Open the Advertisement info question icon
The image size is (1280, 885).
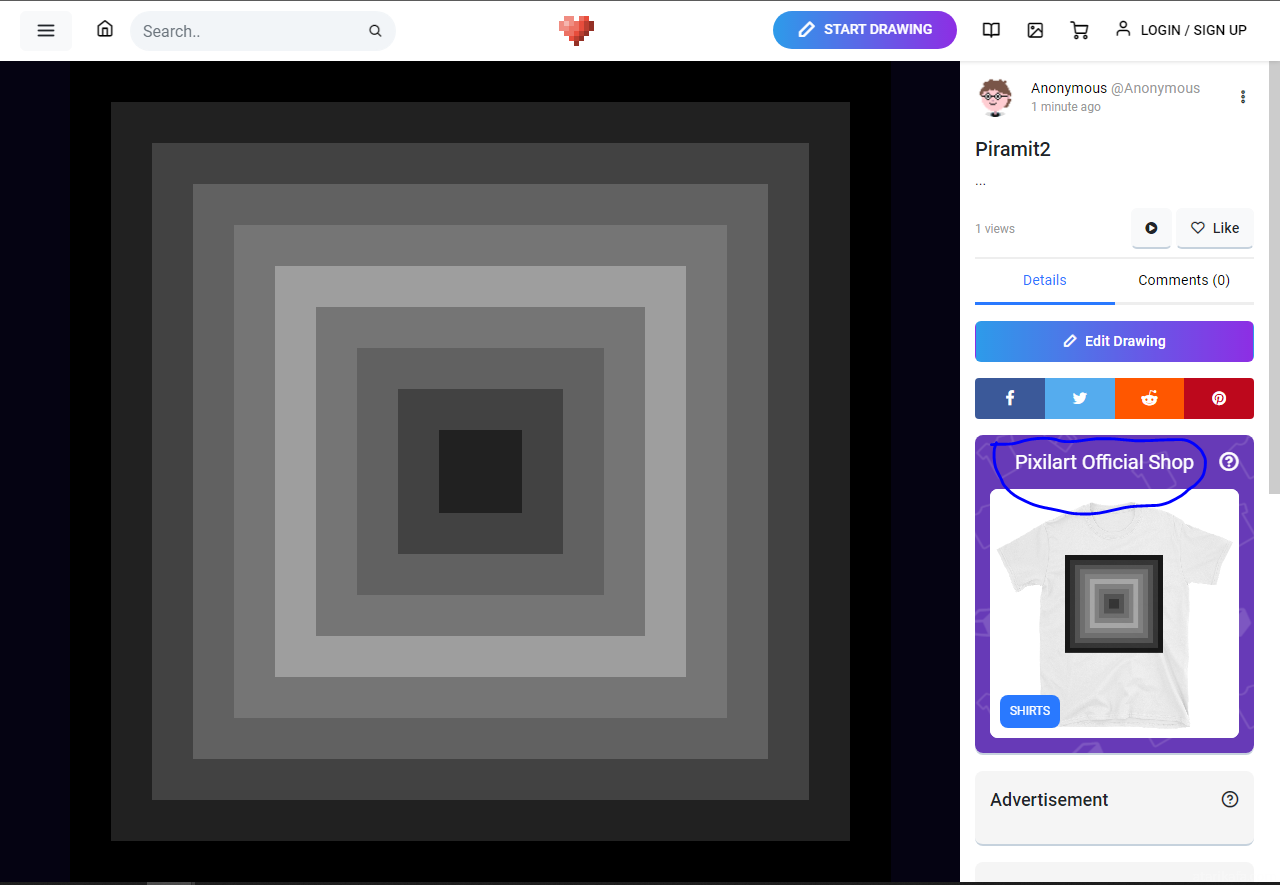(1230, 799)
